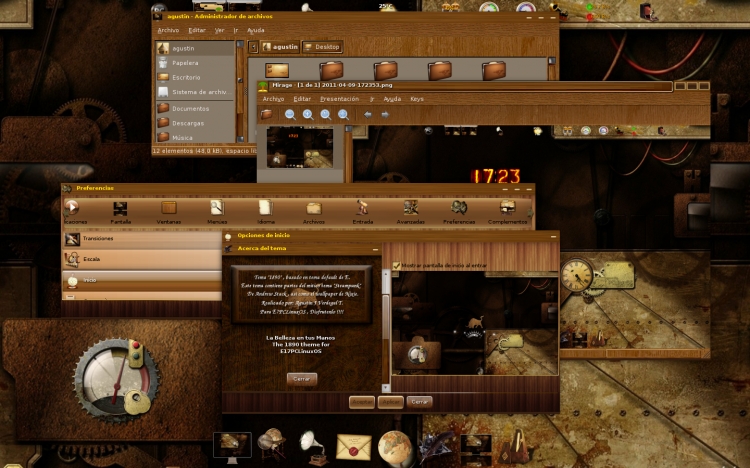Image resolution: width=750 pixels, height=468 pixels.
Task: Click file manager status bar '12 elementos'
Action: 204,151
